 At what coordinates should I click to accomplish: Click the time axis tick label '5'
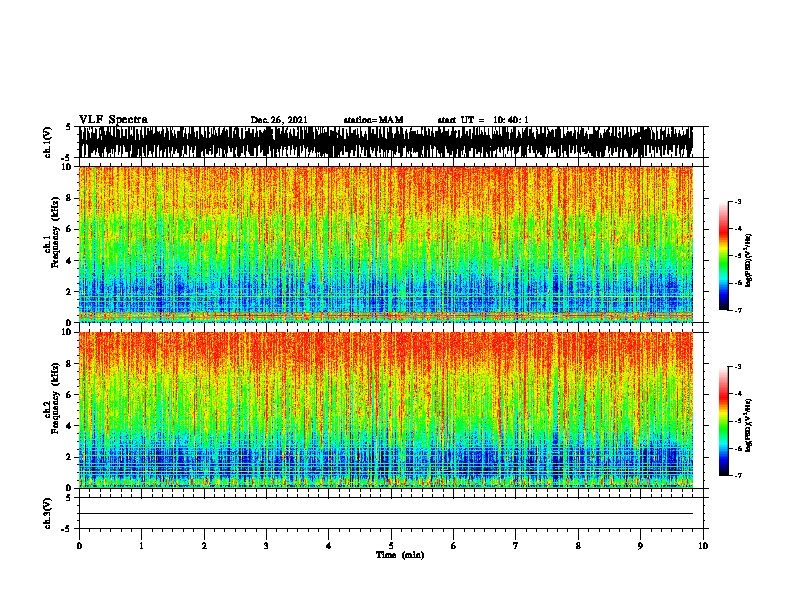pyautogui.click(x=391, y=546)
